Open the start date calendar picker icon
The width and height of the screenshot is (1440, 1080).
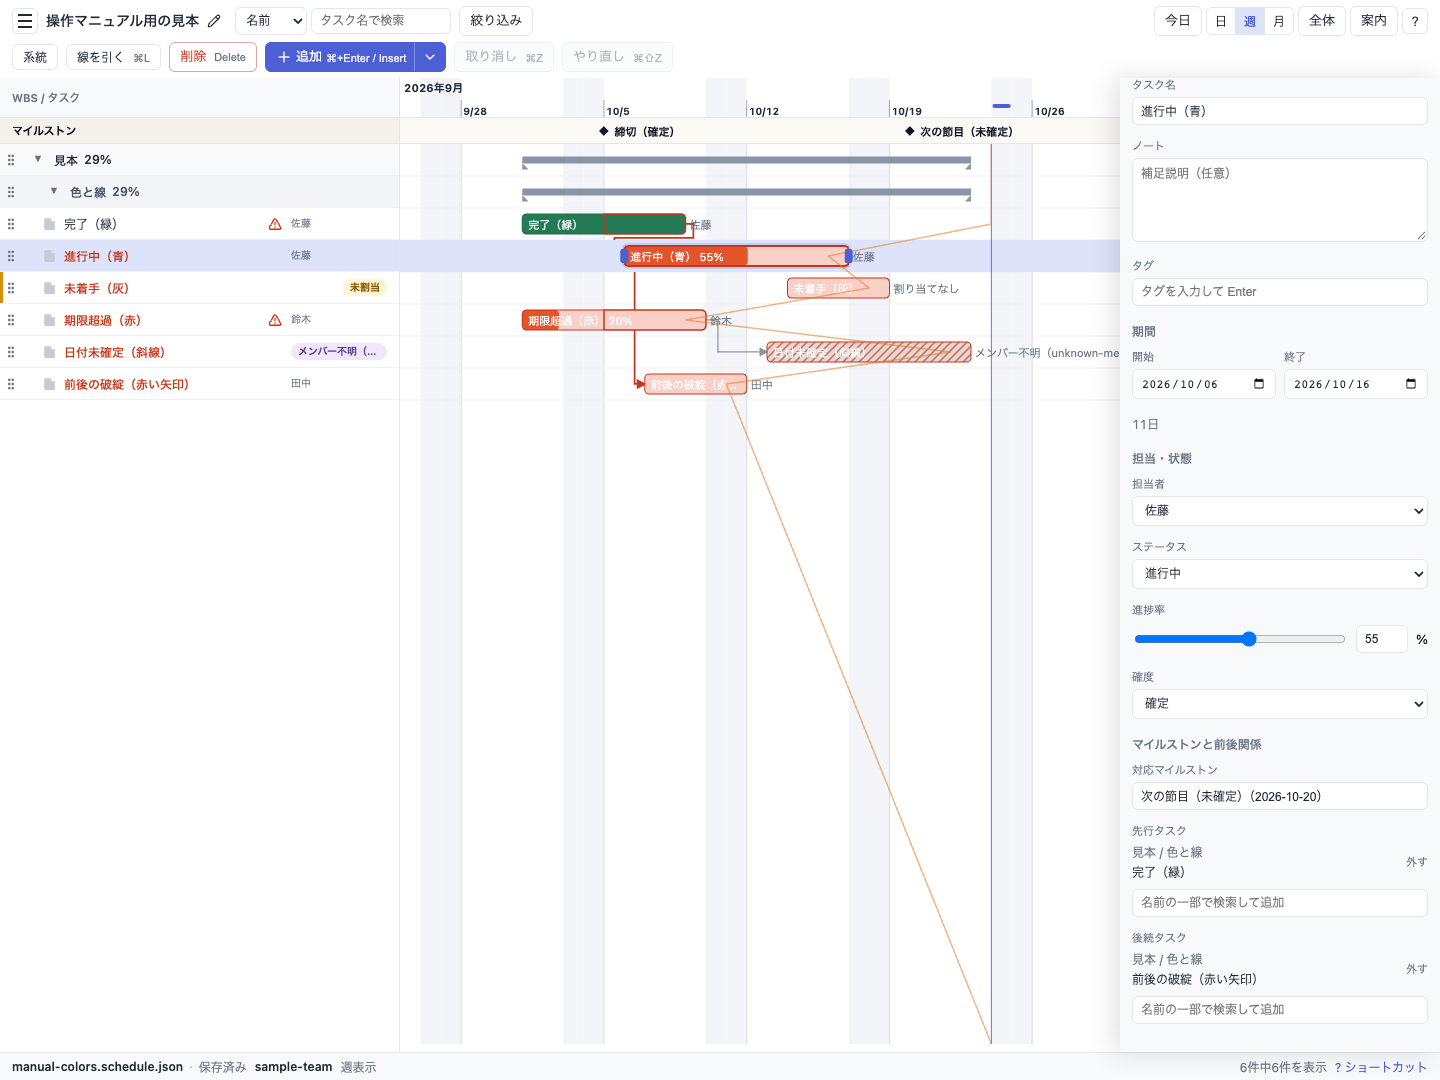tap(1259, 384)
